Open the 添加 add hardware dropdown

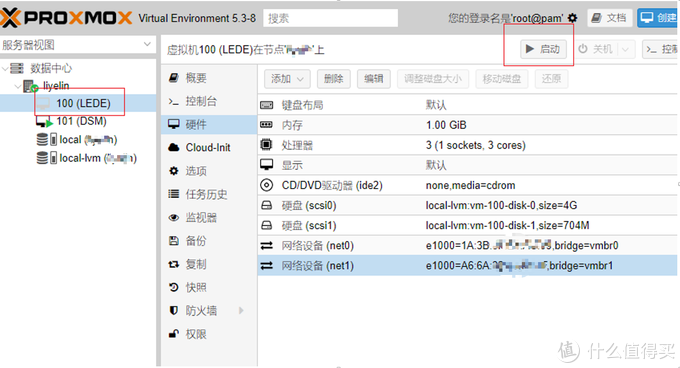(x=287, y=79)
